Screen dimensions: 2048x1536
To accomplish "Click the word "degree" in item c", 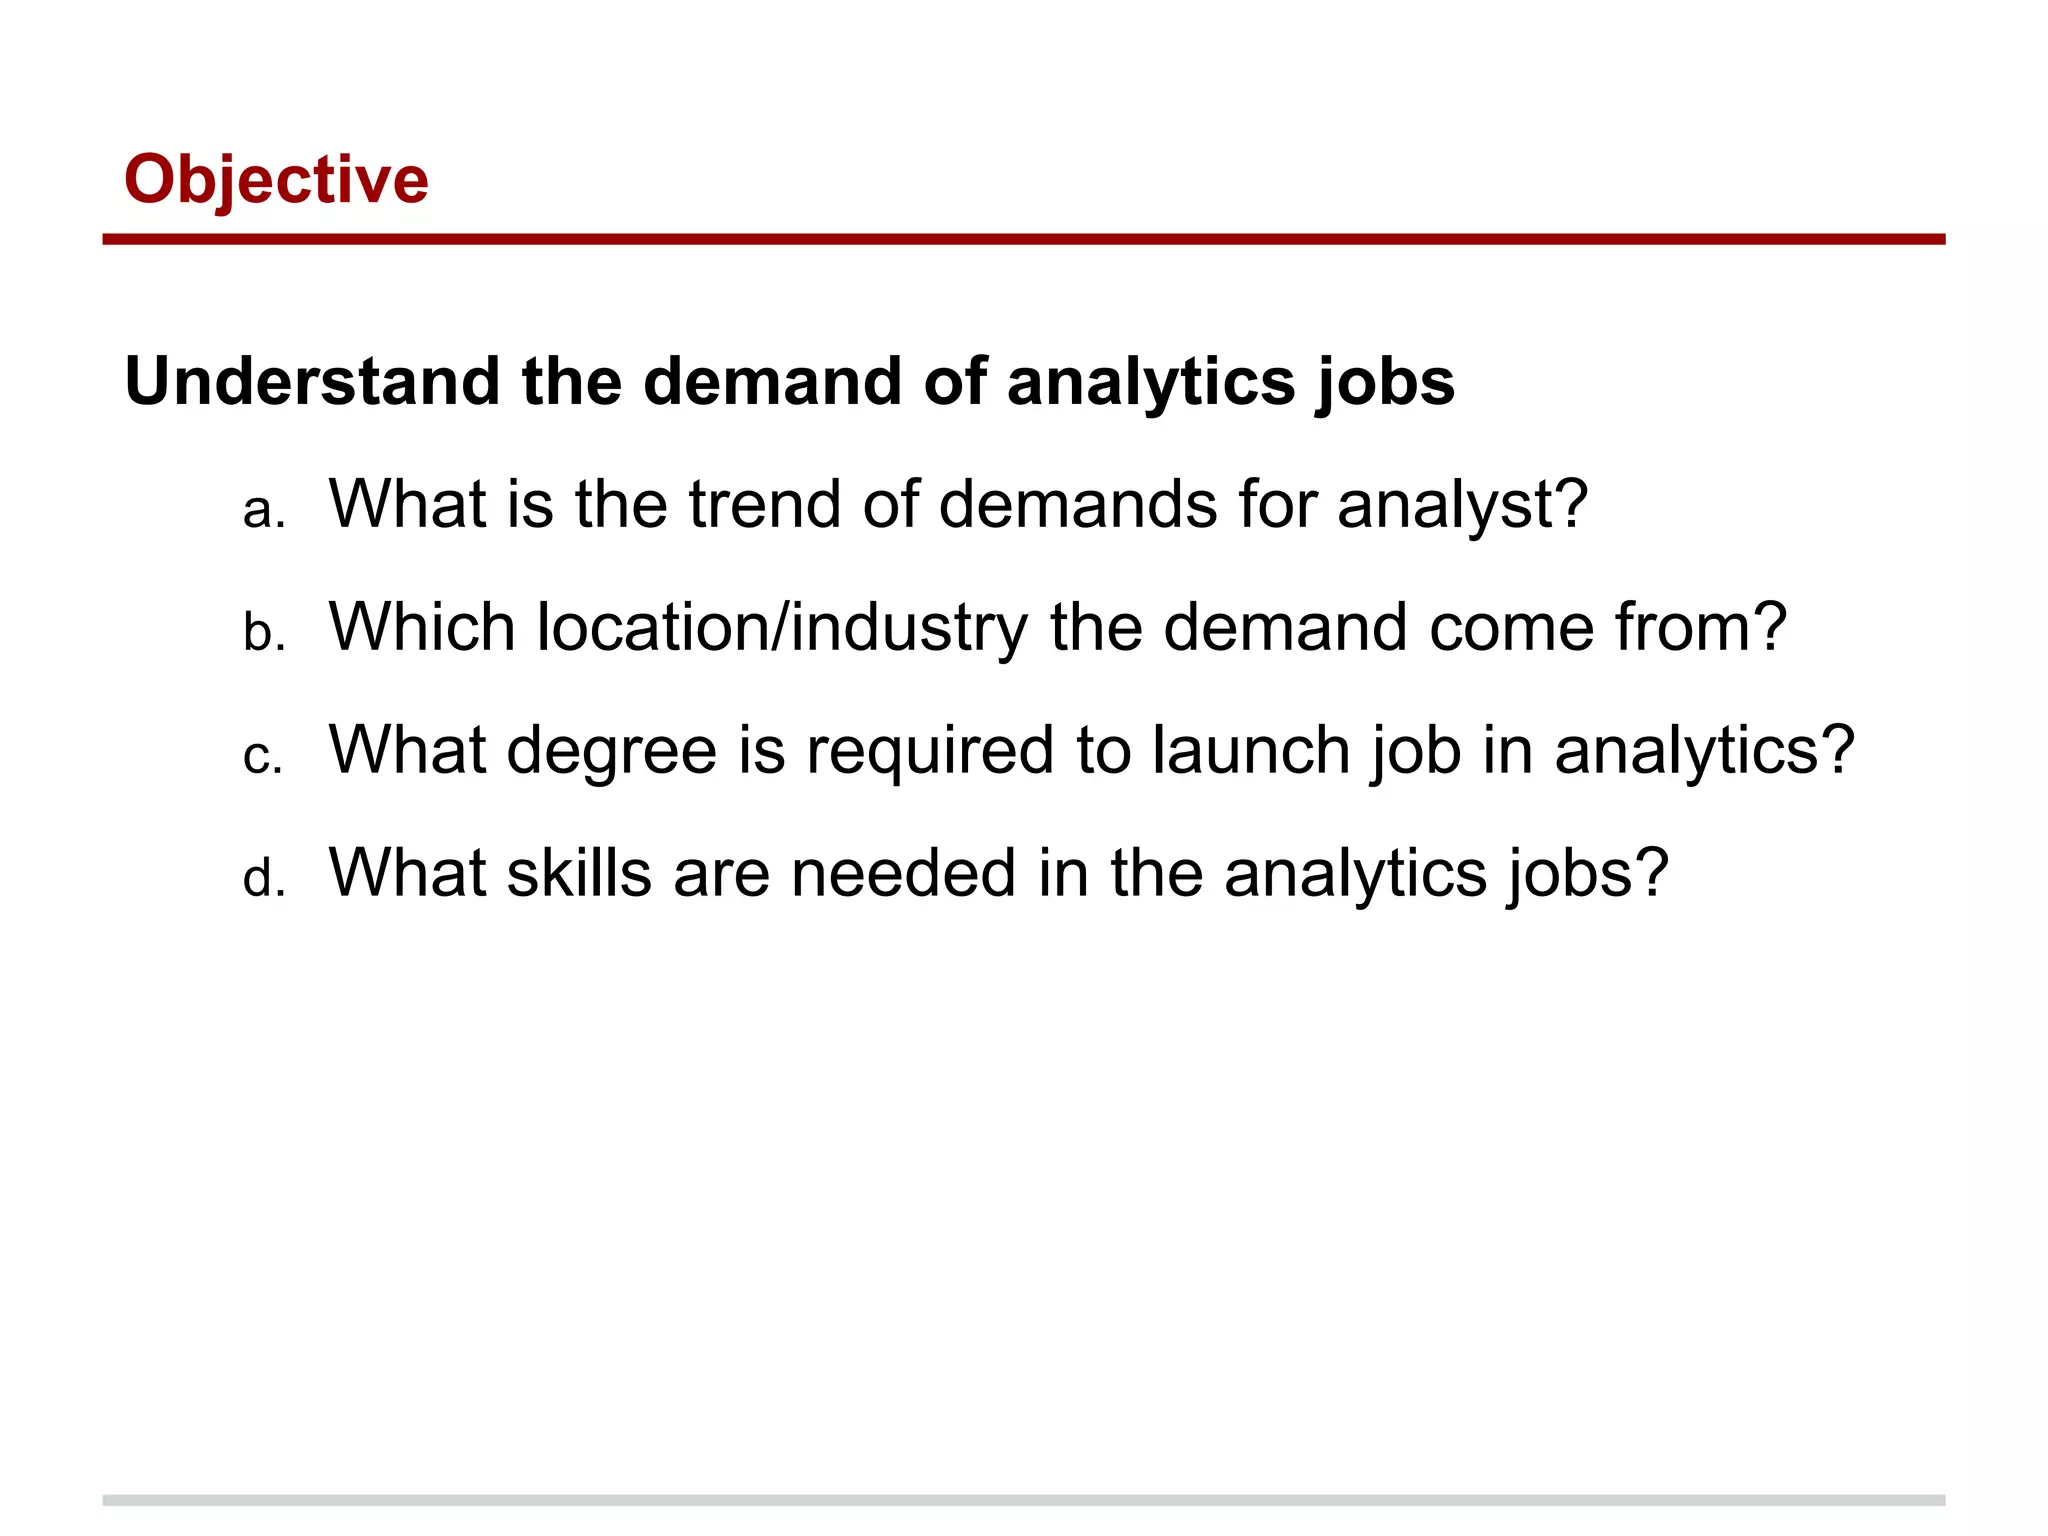I will point(611,751).
